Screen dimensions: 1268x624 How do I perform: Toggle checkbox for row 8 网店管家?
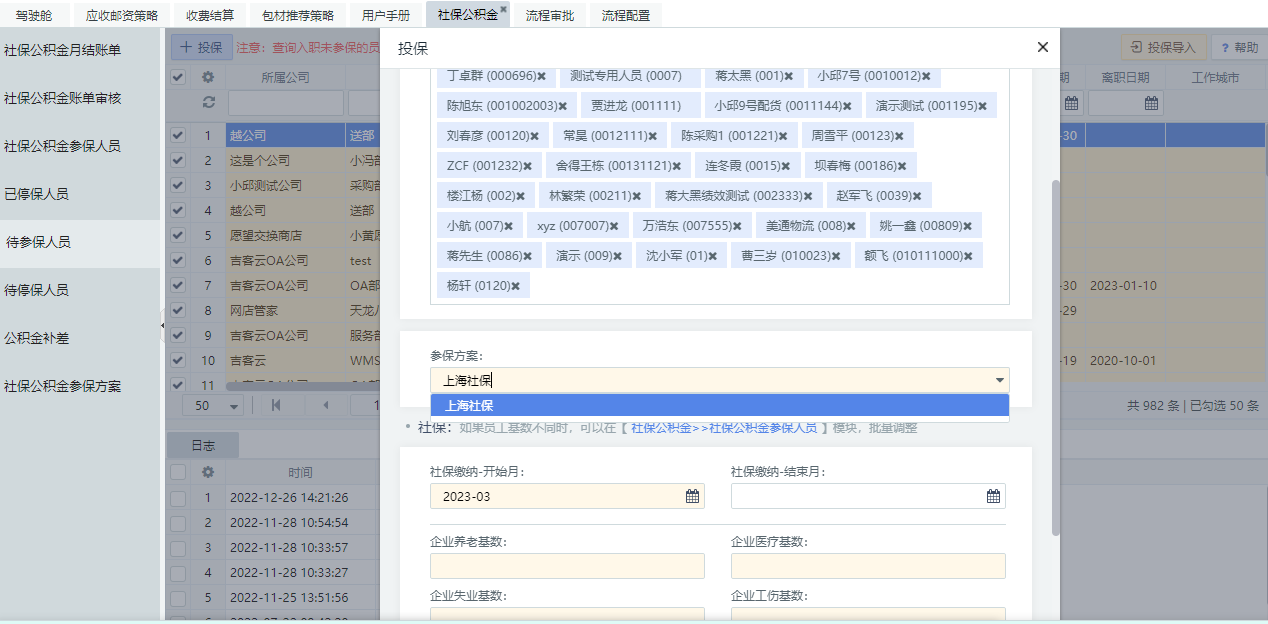(177, 310)
